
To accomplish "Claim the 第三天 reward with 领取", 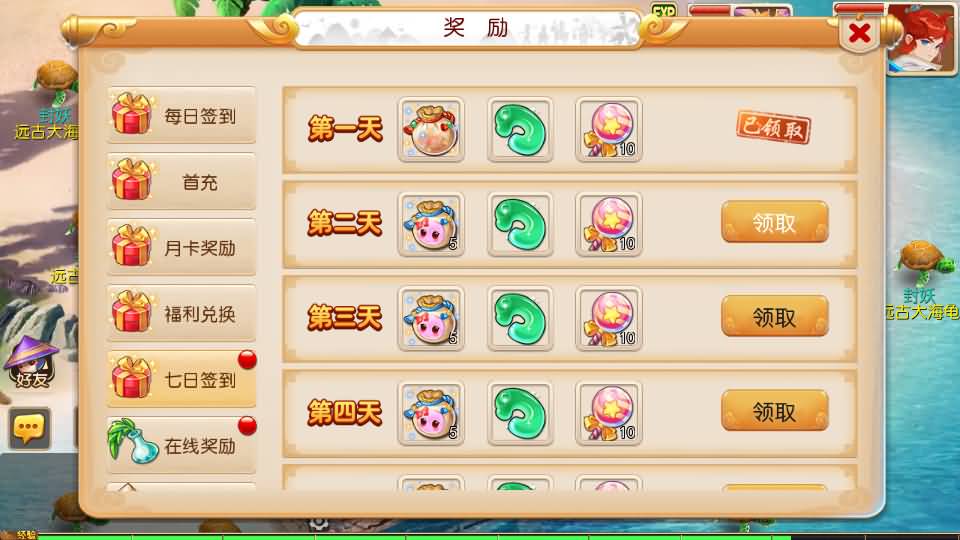I will click(774, 317).
